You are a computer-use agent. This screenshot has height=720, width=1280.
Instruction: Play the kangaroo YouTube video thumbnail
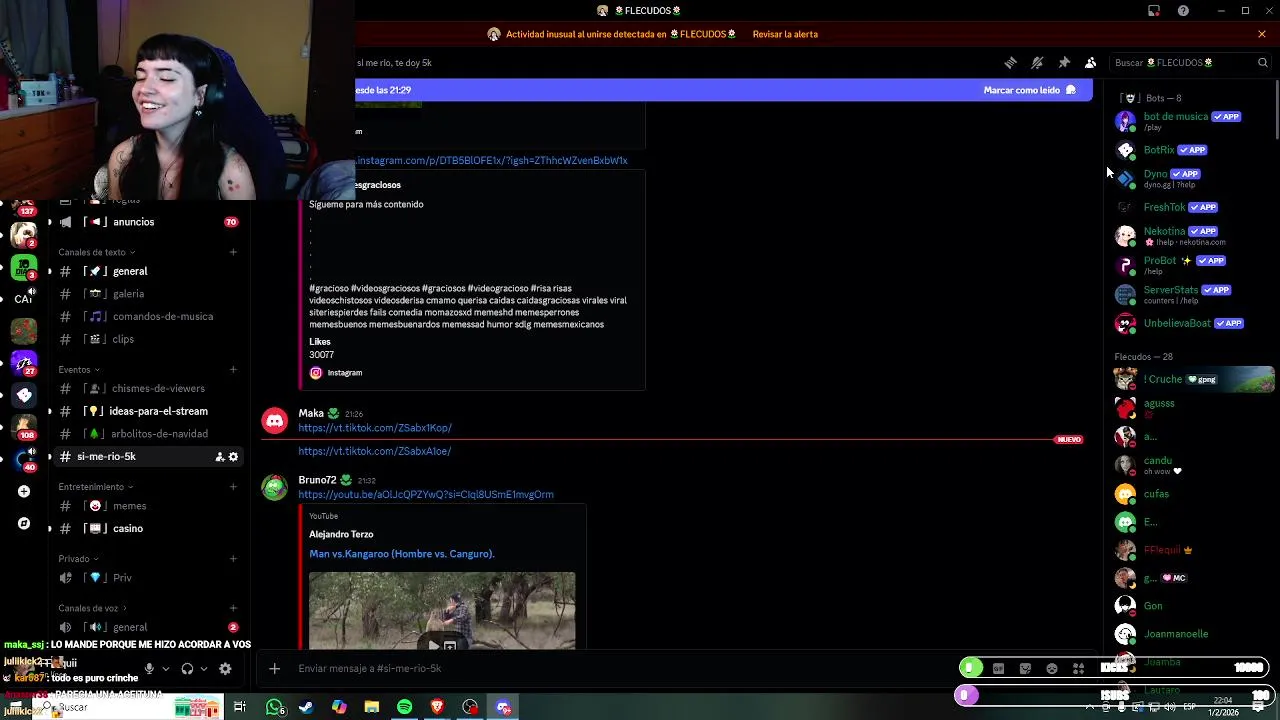tap(442, 611)
